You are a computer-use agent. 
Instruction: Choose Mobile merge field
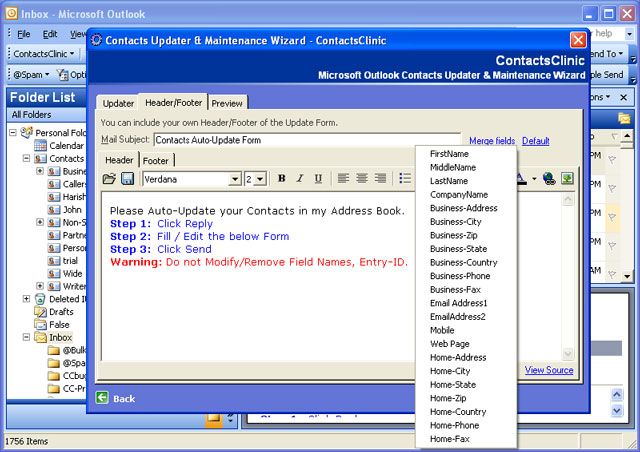tap(442, 330)
